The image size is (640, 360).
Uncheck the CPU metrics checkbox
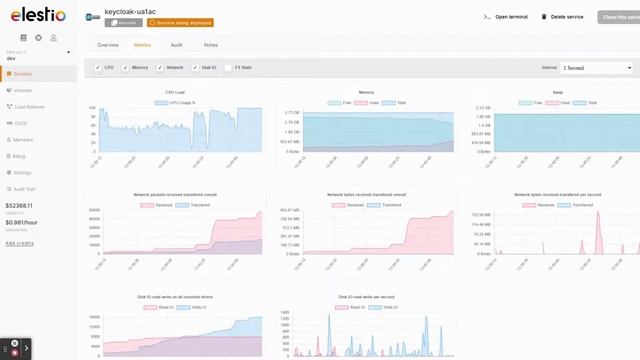(98, 68)
